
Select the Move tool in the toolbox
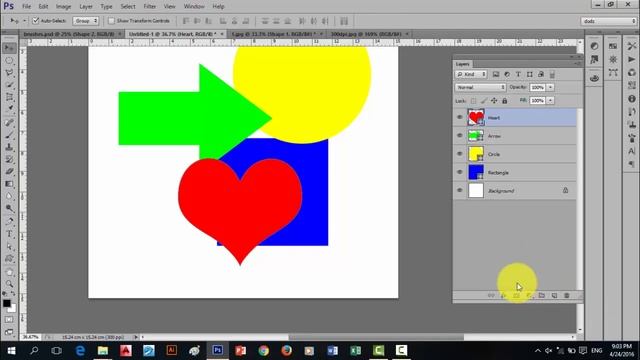pos(9,48)
